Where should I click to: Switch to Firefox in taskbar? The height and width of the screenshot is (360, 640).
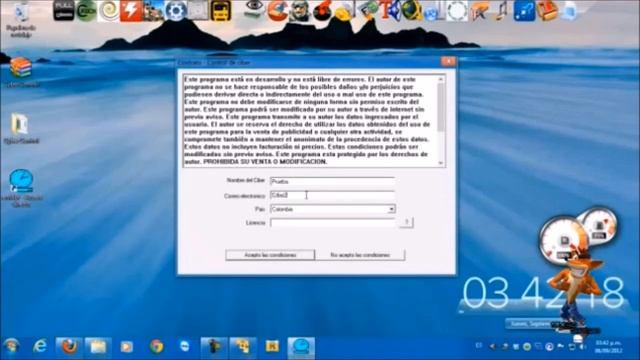(69, 347)
